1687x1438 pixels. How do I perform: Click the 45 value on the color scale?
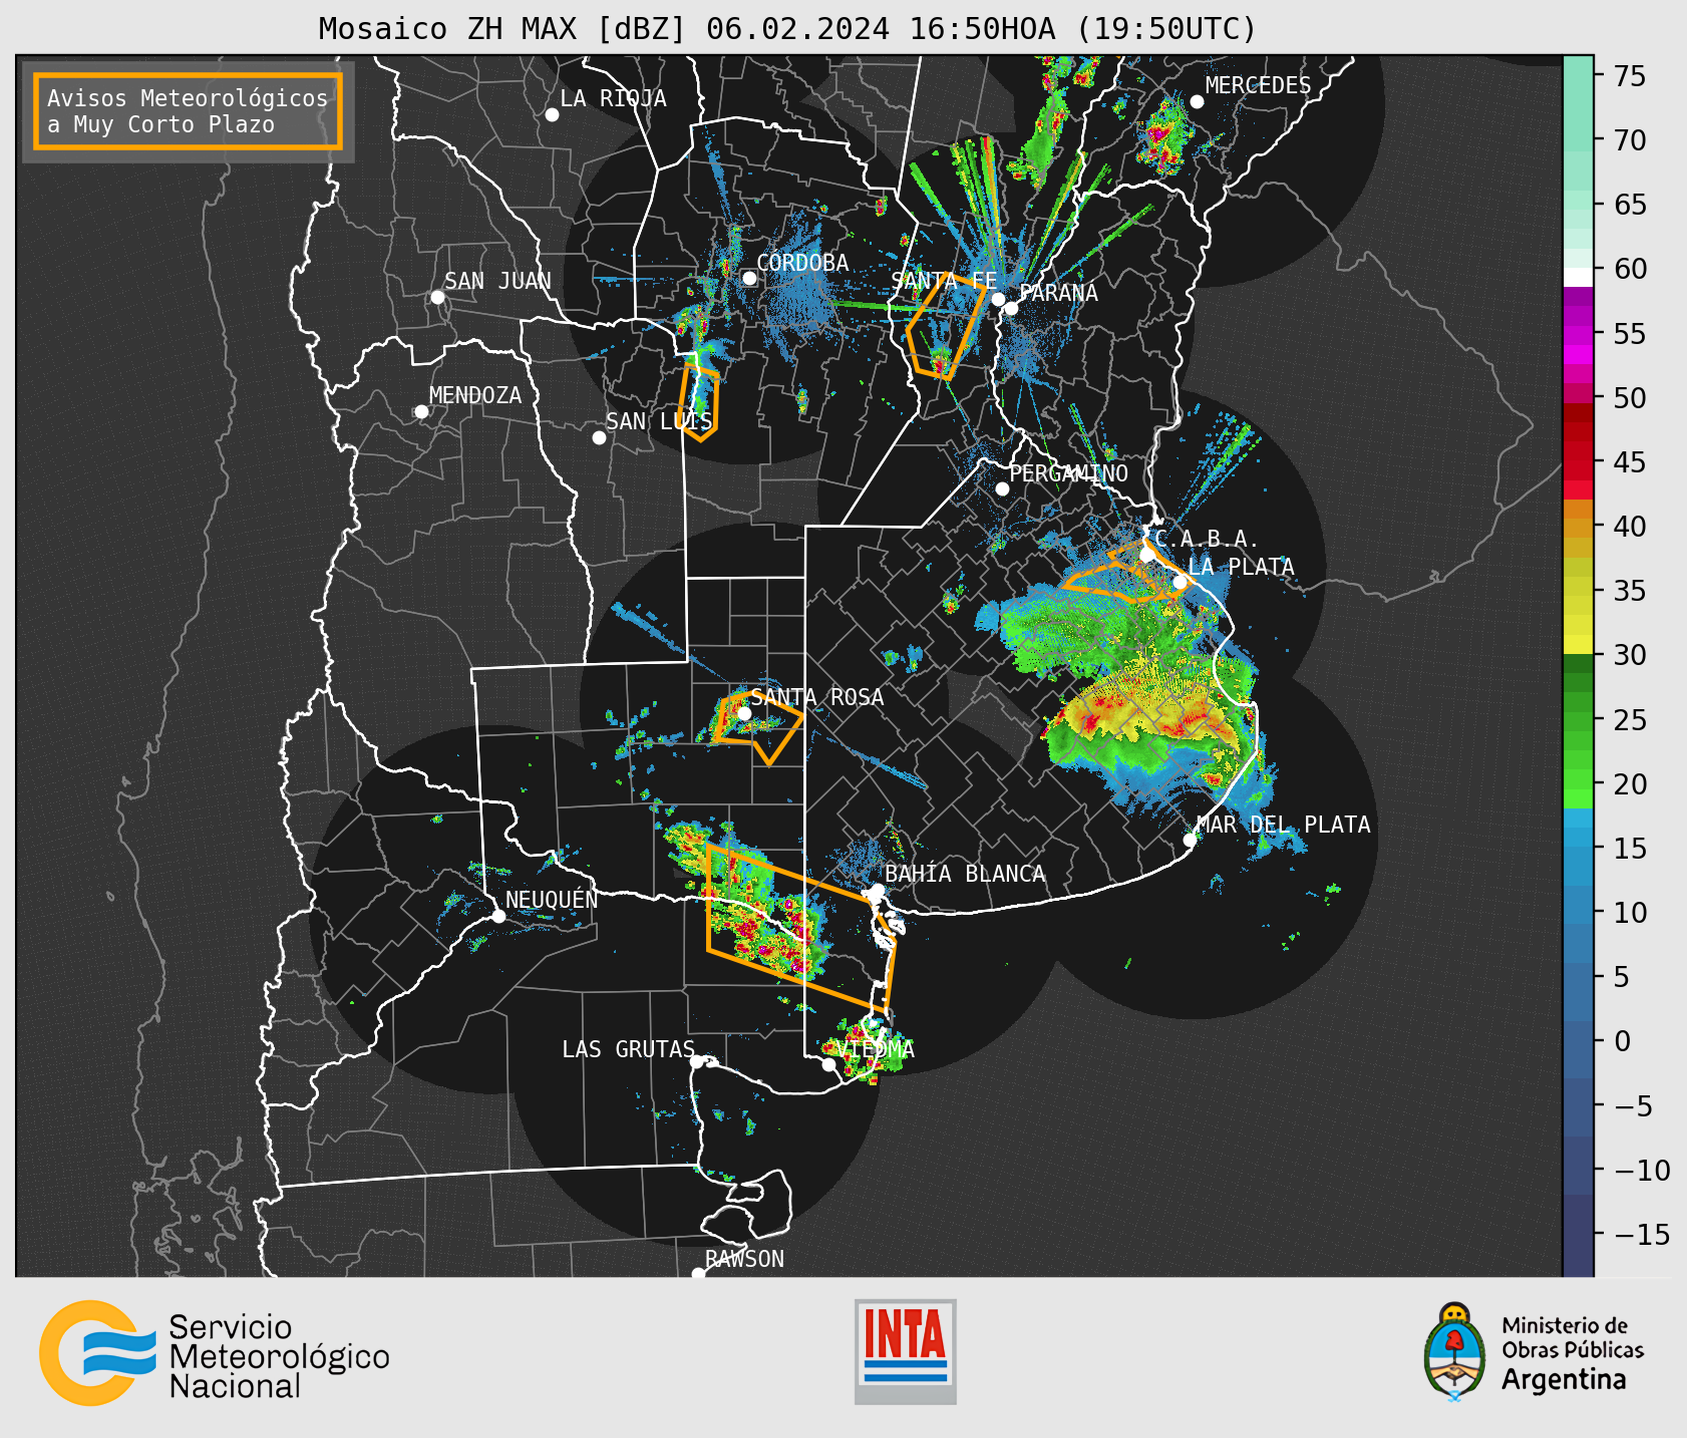[x=1630, y=462]
